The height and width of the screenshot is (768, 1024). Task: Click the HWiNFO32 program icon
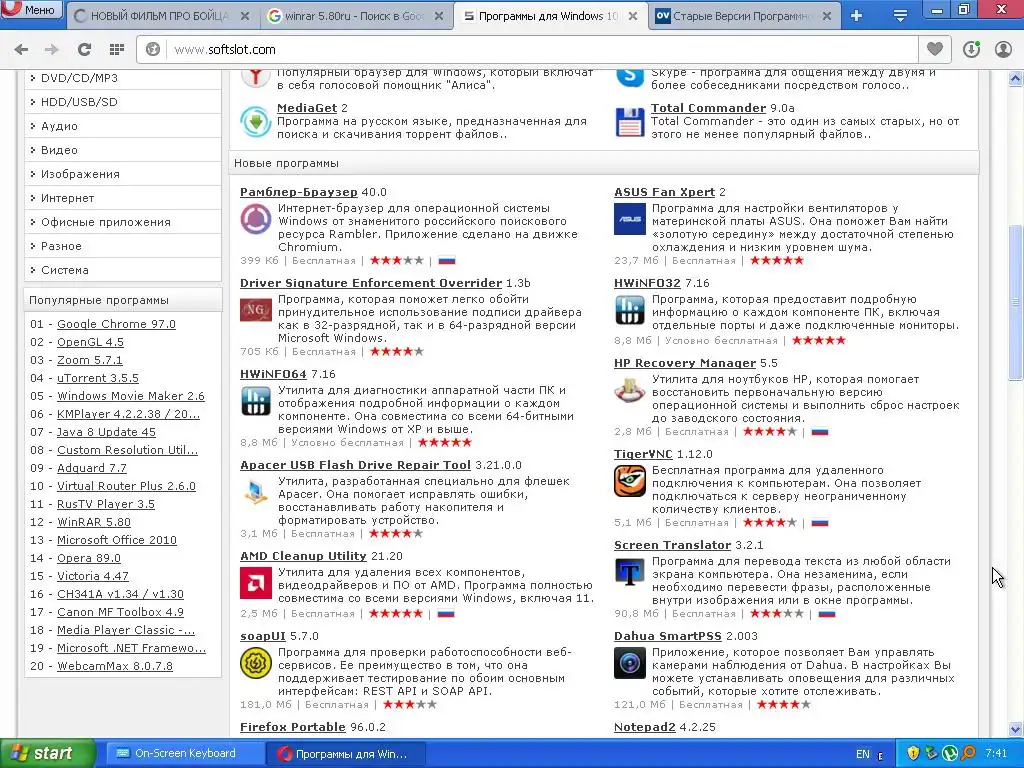(630, 310)
